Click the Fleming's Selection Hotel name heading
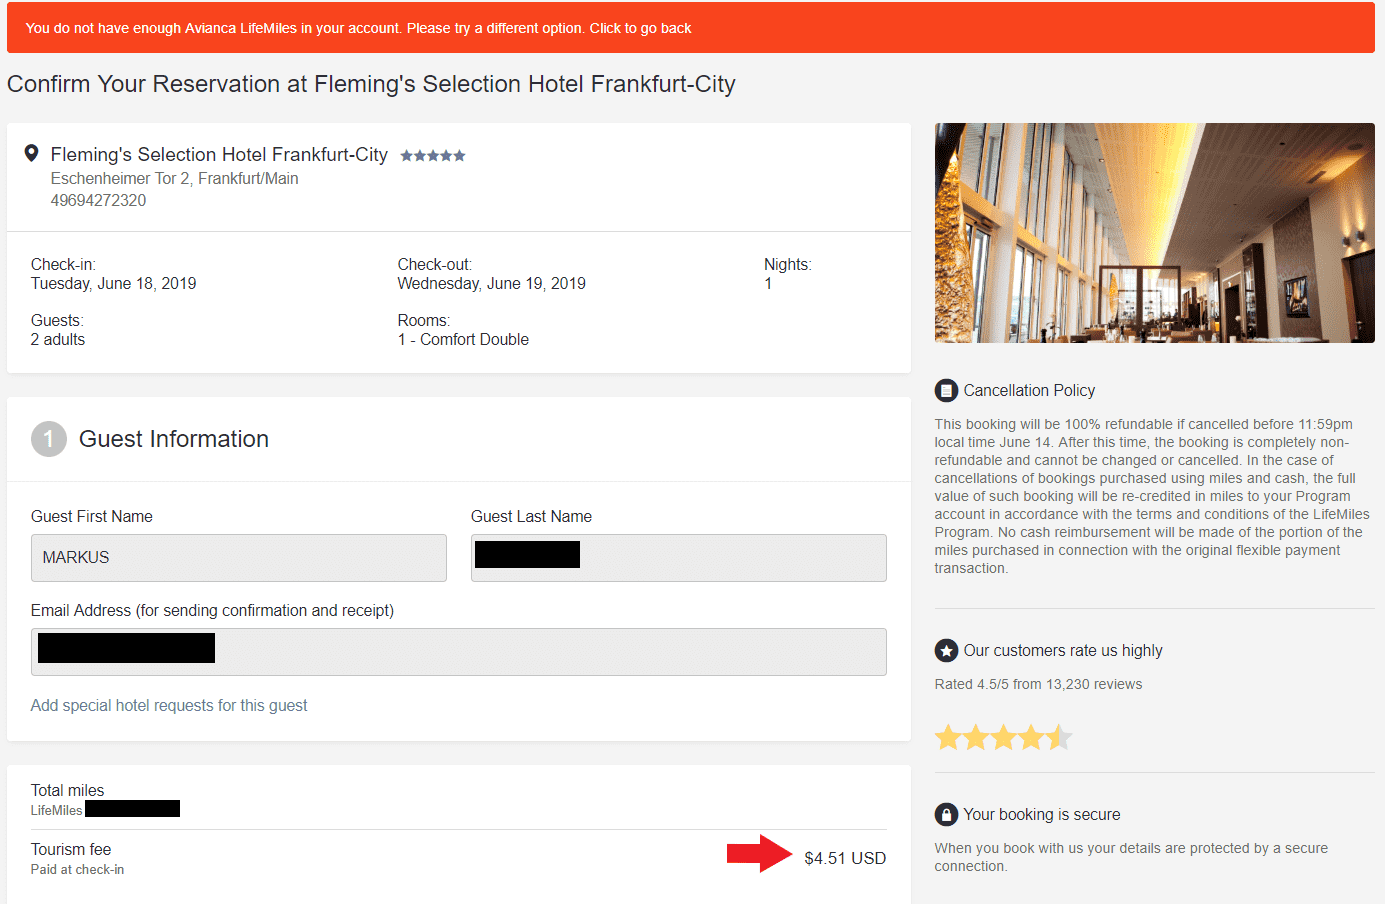This screenshot has height=904, width=1385. [x=219, y=155]
